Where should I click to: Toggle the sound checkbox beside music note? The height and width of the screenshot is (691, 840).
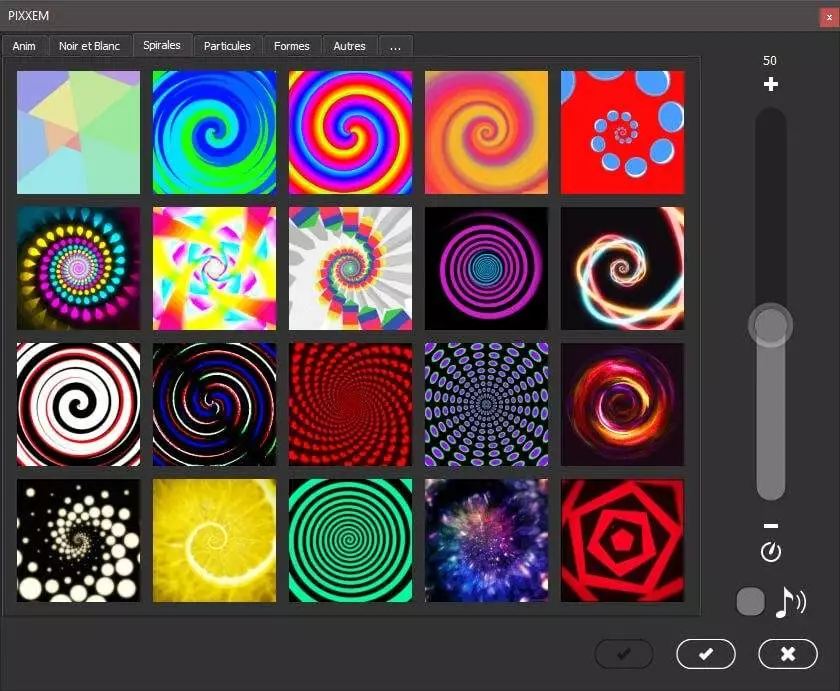tap(750, 602)
